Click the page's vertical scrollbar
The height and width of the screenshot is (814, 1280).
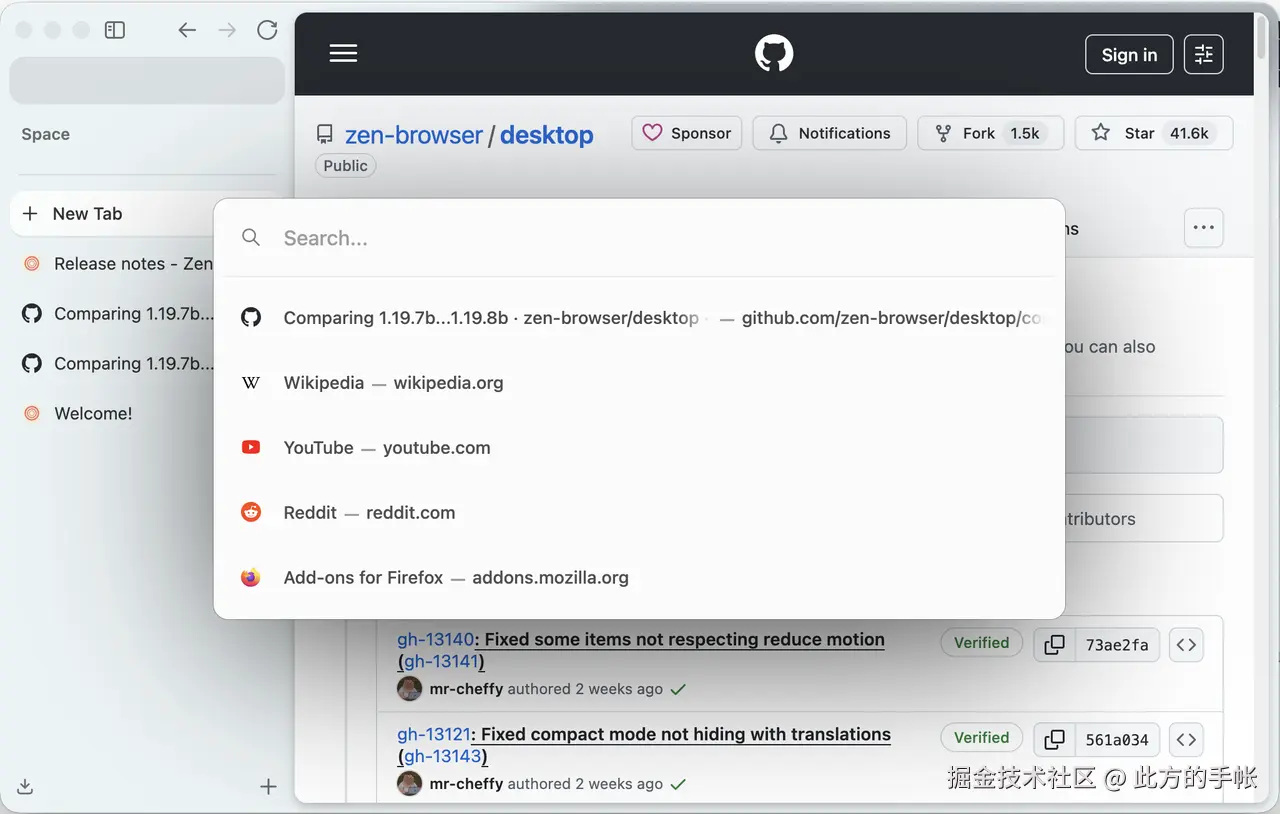[x=1261, y=40]
